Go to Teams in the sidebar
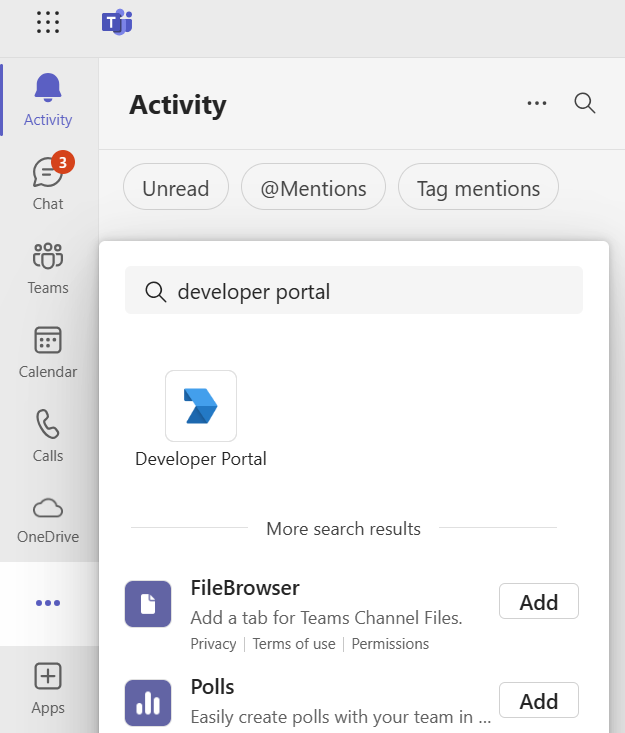The height and width of the screenshot is (733, 625). pos(48,268)
